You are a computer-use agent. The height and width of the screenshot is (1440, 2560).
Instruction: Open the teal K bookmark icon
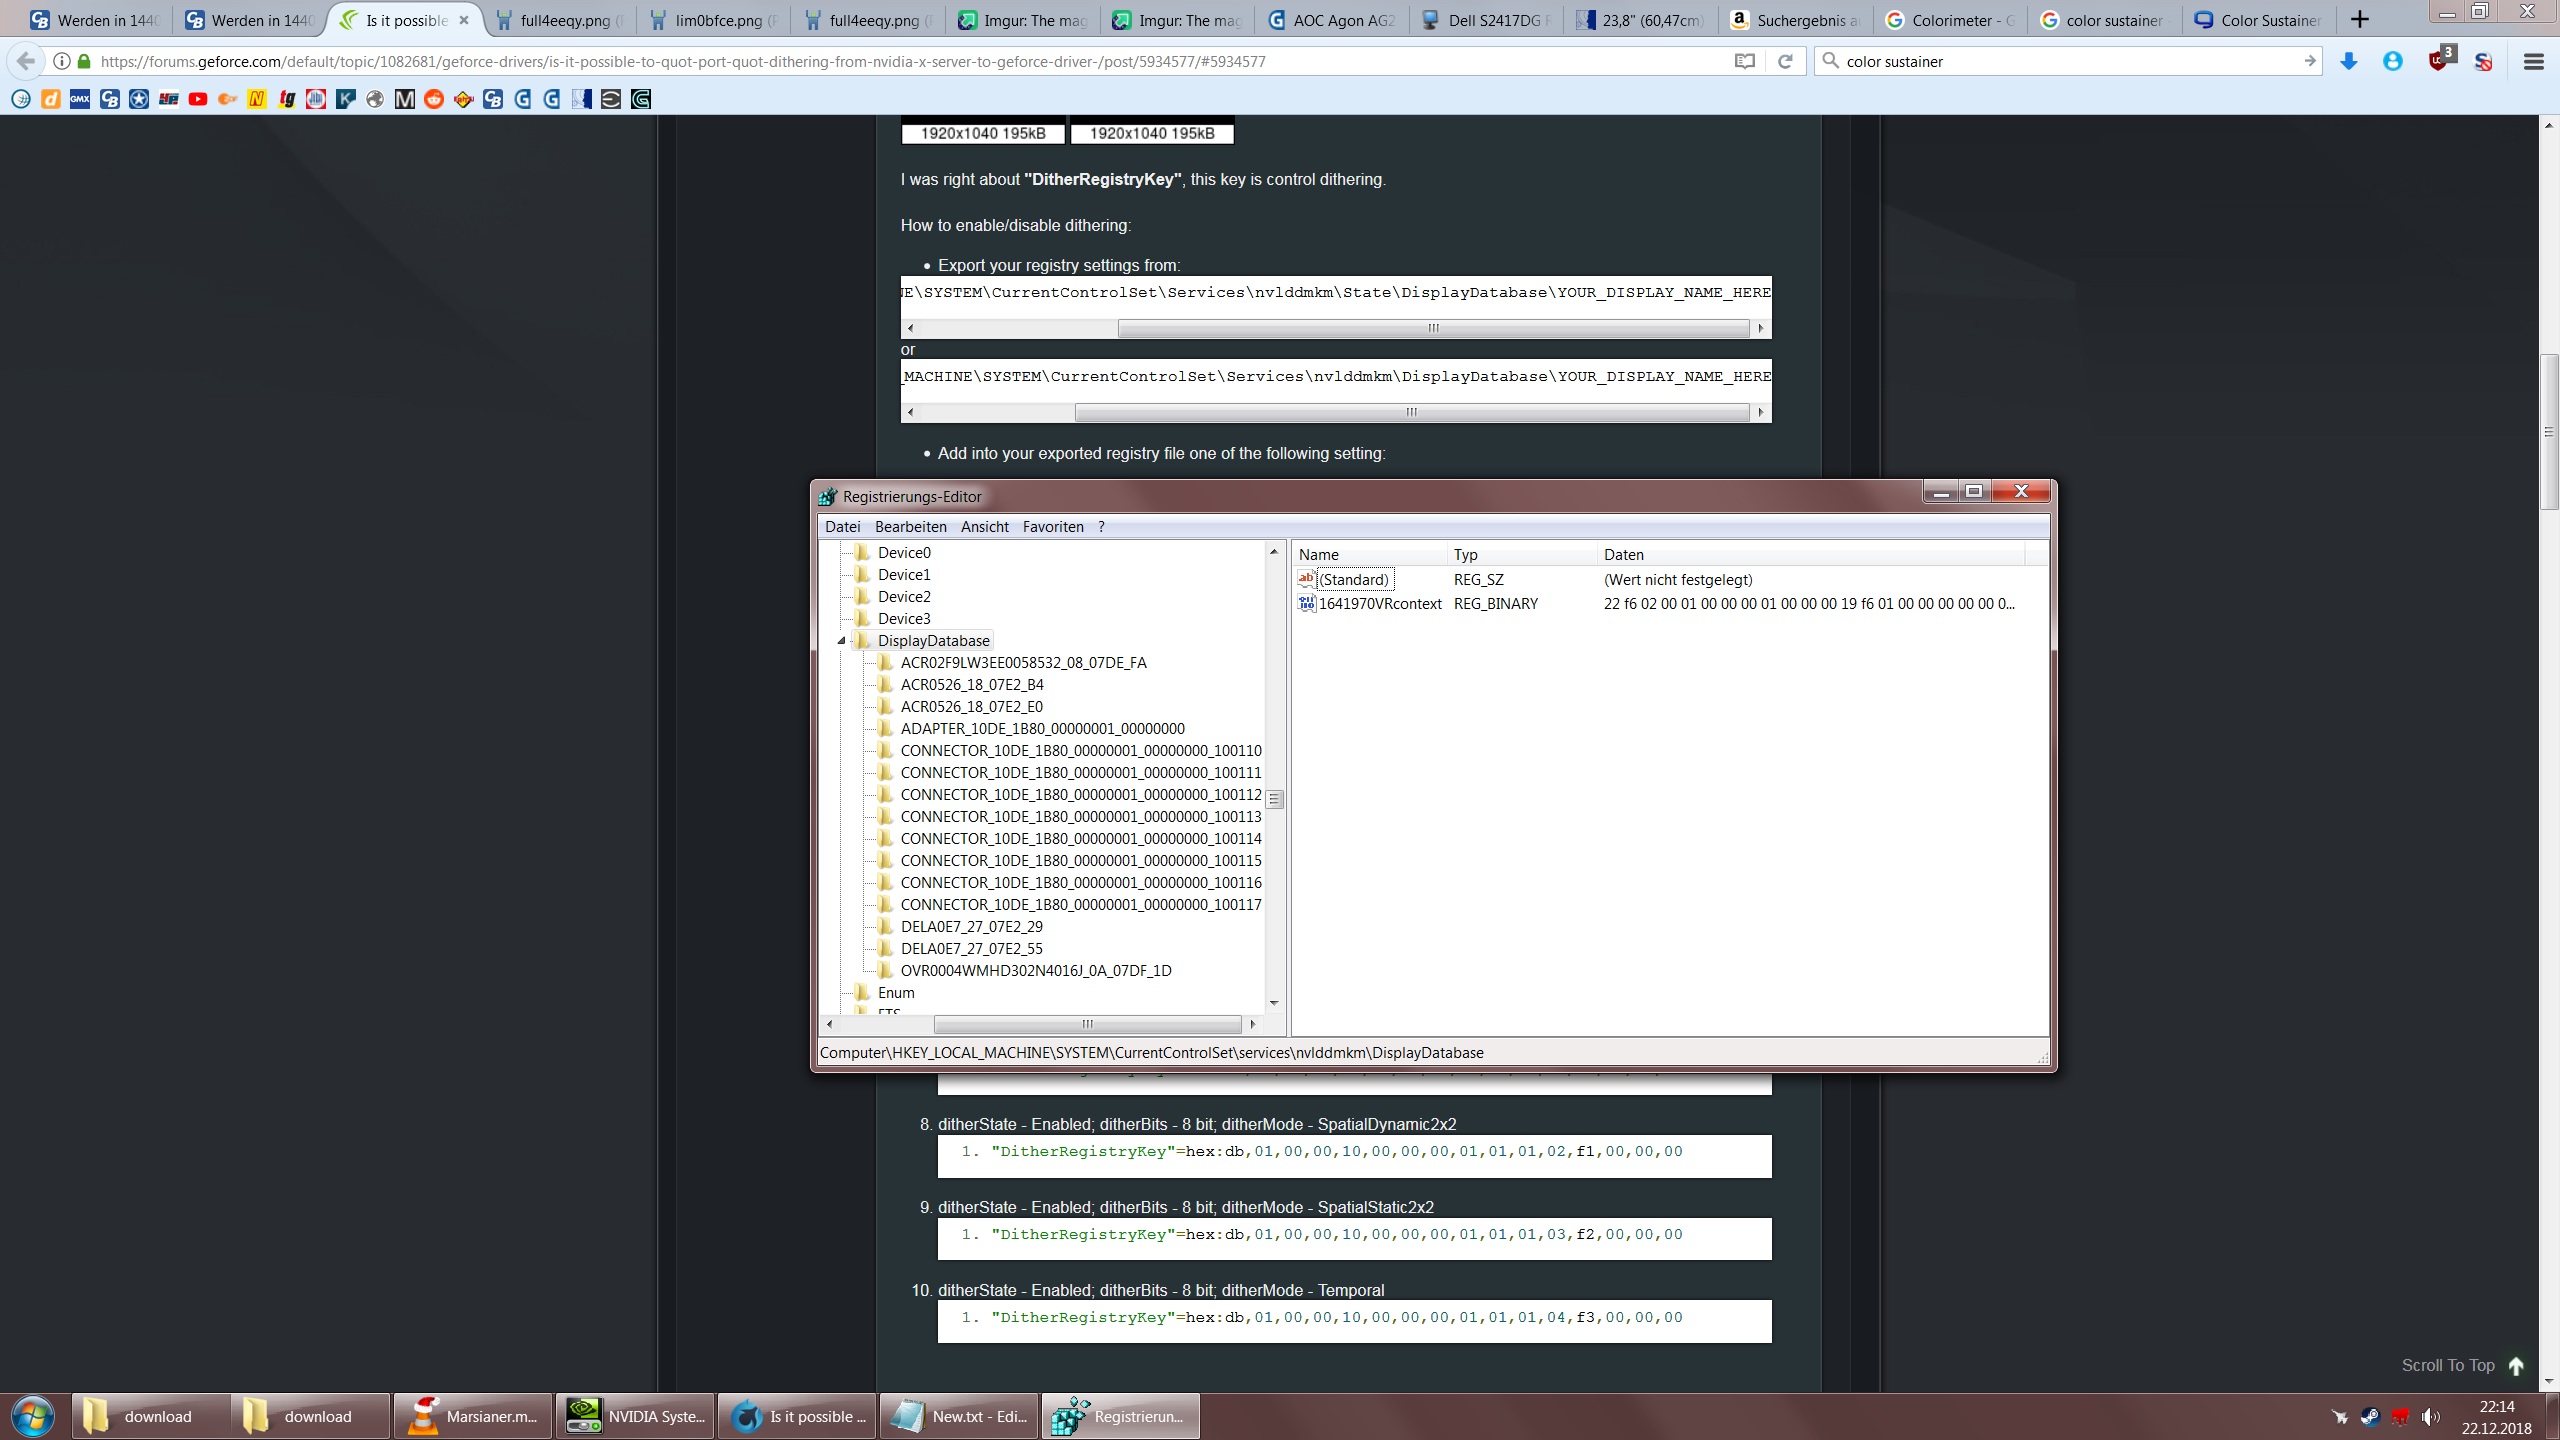[345, 99]
